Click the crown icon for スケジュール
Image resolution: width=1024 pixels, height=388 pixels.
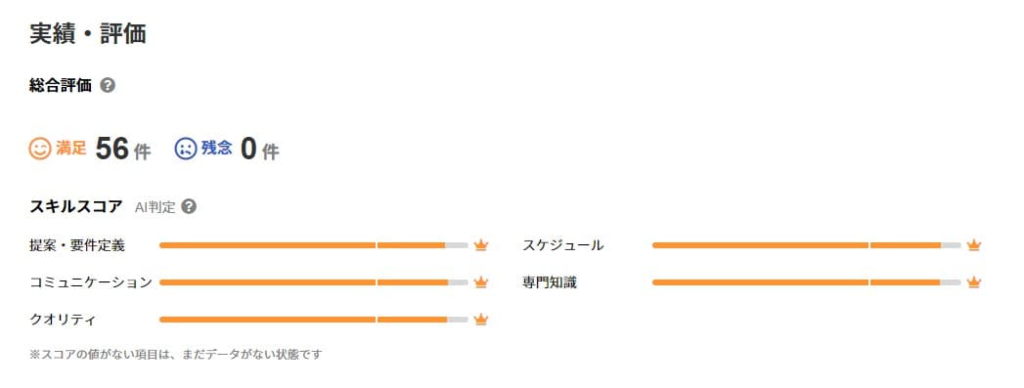[974, 246]
